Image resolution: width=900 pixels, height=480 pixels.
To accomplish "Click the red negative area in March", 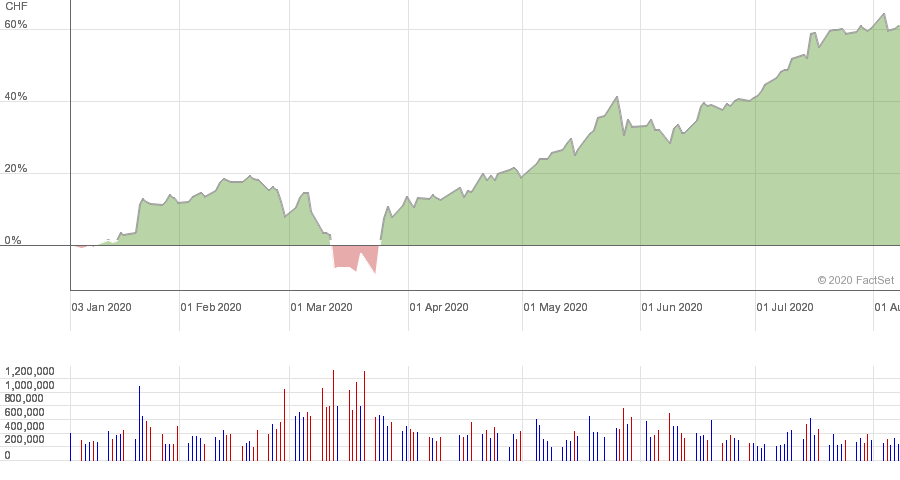I will tap(345, 256).
